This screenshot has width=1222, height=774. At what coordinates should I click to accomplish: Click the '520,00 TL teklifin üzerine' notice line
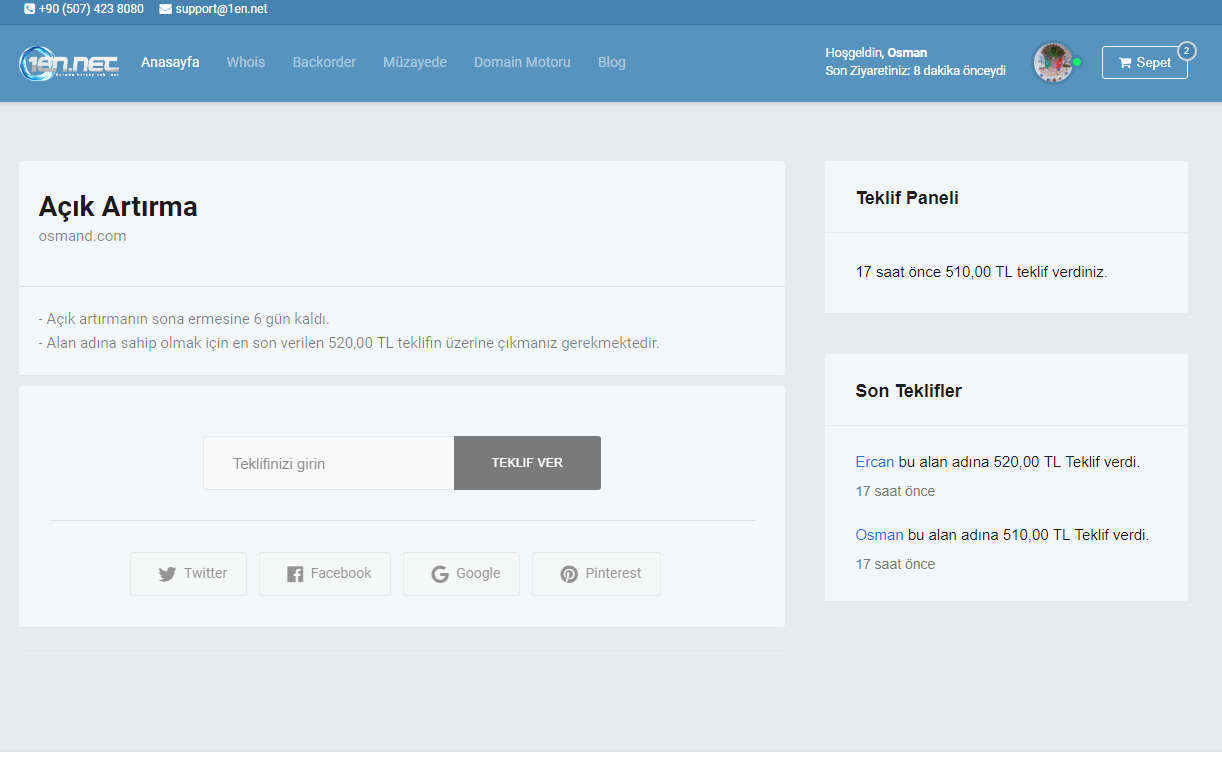[x=349, y=343]
